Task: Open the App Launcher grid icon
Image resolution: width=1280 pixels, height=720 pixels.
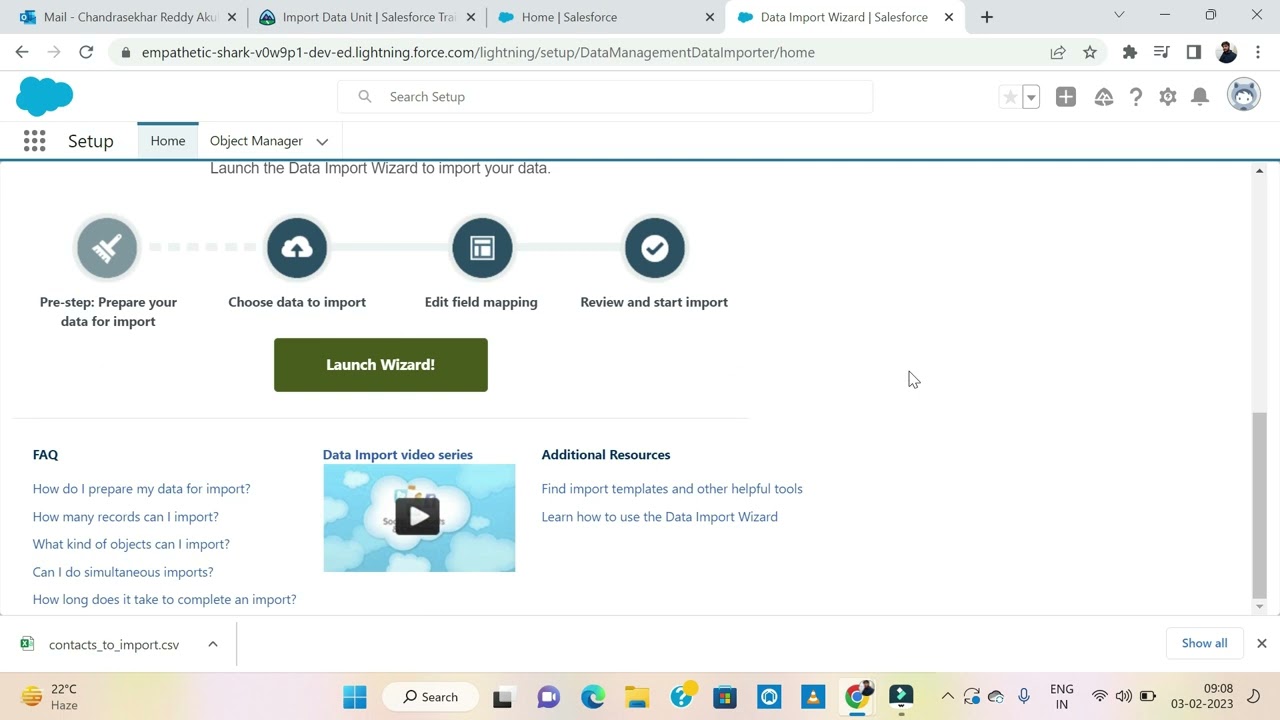Action: click(34, 141)
